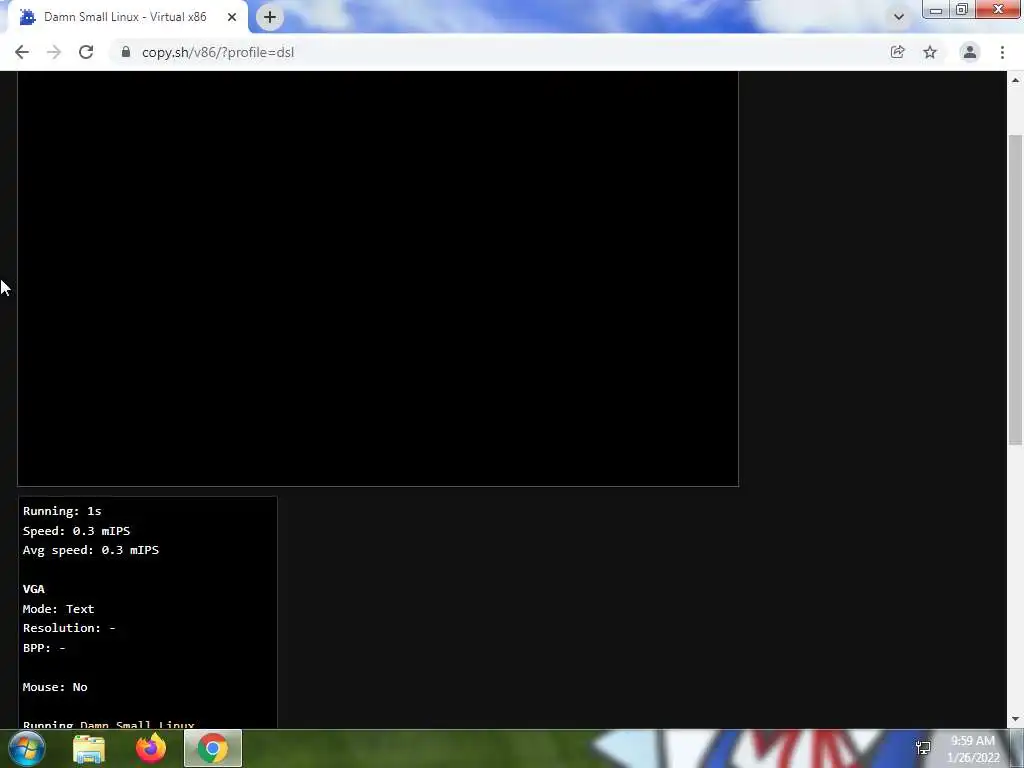The height and width of the screenshot is (768, 1024).
Task: Share this page using share icon
Action: pos(898,52)
